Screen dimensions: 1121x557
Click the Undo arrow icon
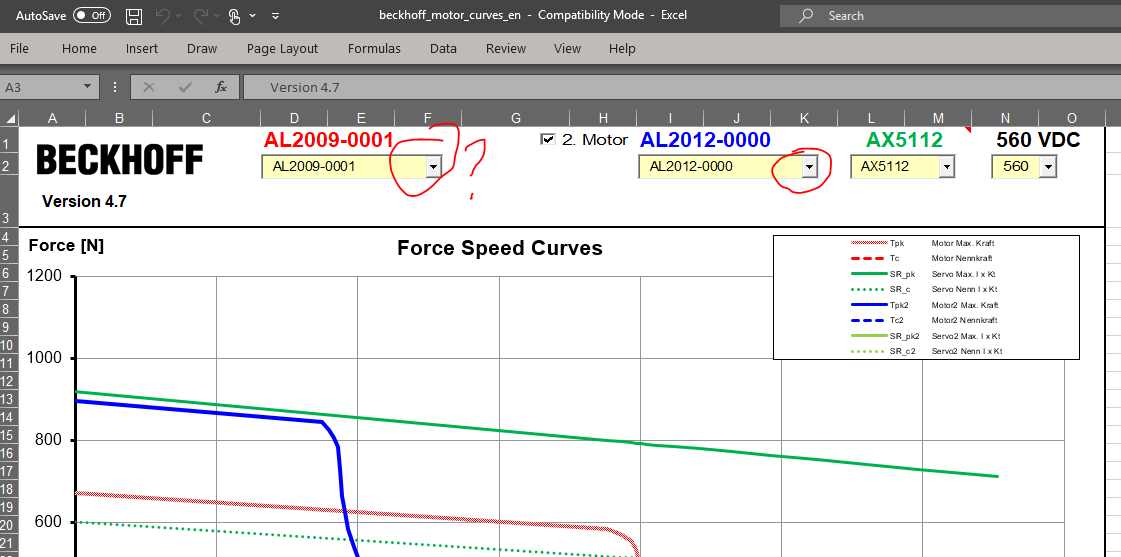pyautogui.click(x=163, y=16)
